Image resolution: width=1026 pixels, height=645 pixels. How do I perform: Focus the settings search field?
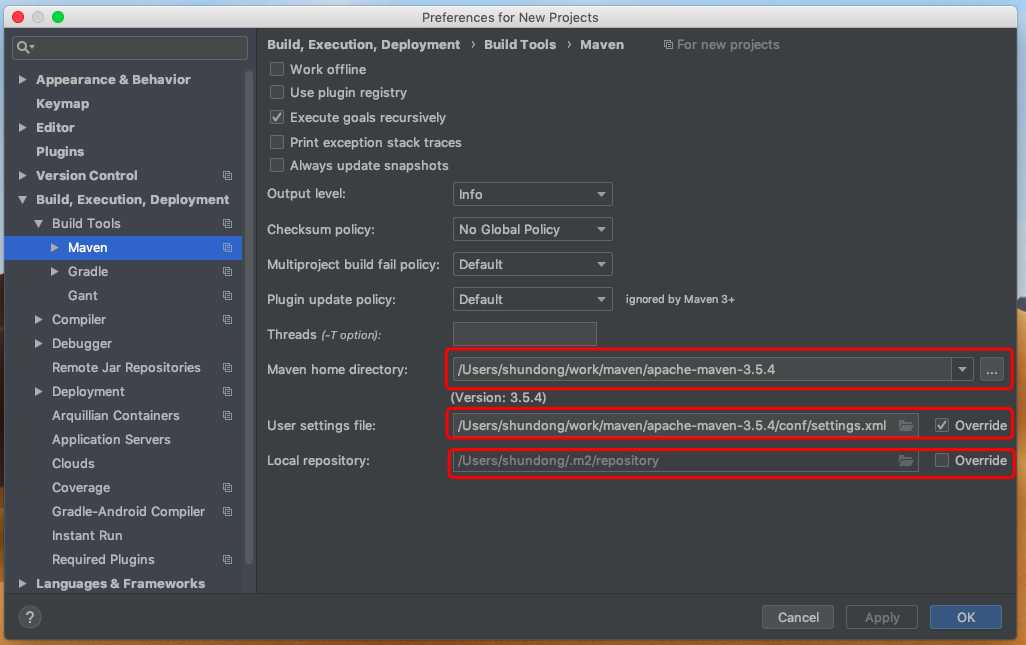click(130, 47)
